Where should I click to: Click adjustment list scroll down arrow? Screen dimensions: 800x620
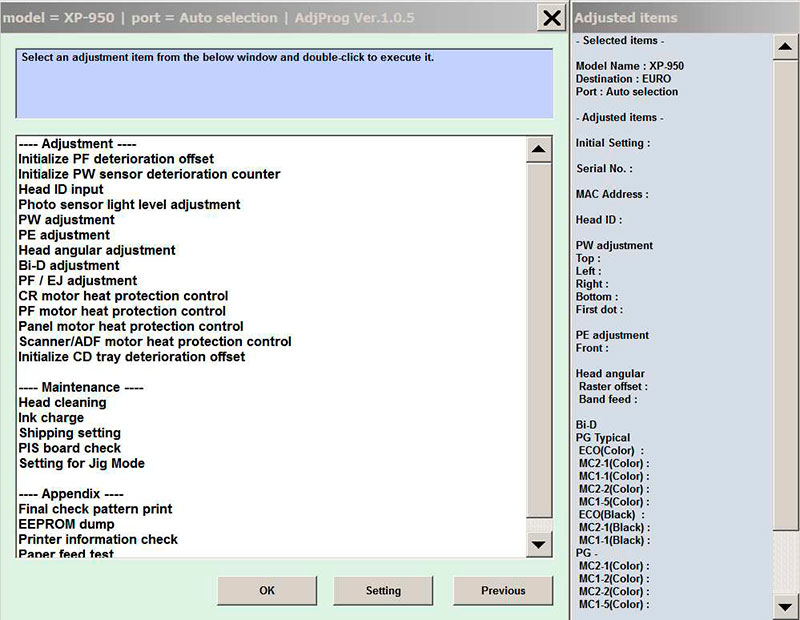(x=538, y=544)
